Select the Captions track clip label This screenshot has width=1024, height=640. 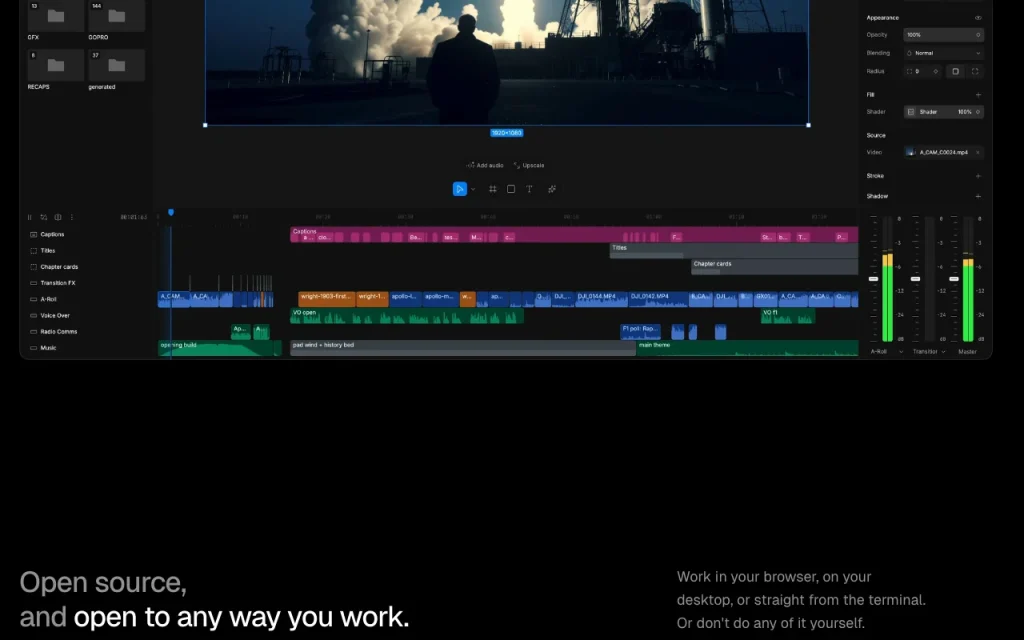coord(305,231)
